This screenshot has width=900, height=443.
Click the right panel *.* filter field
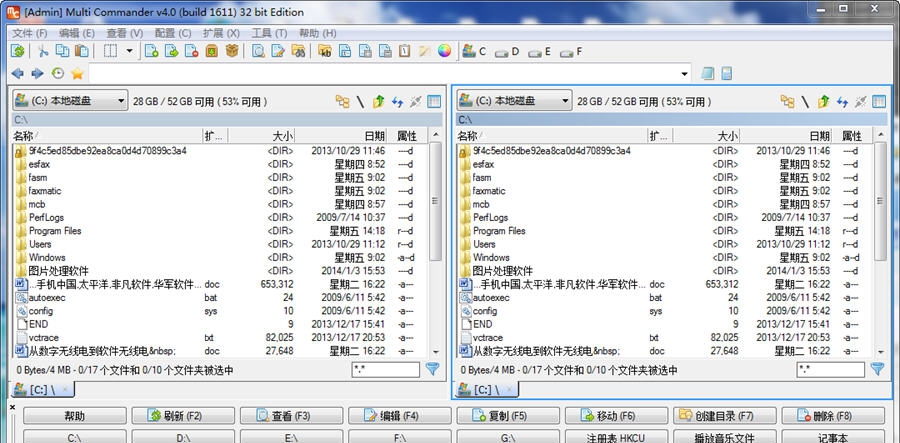tap(830, 370)
